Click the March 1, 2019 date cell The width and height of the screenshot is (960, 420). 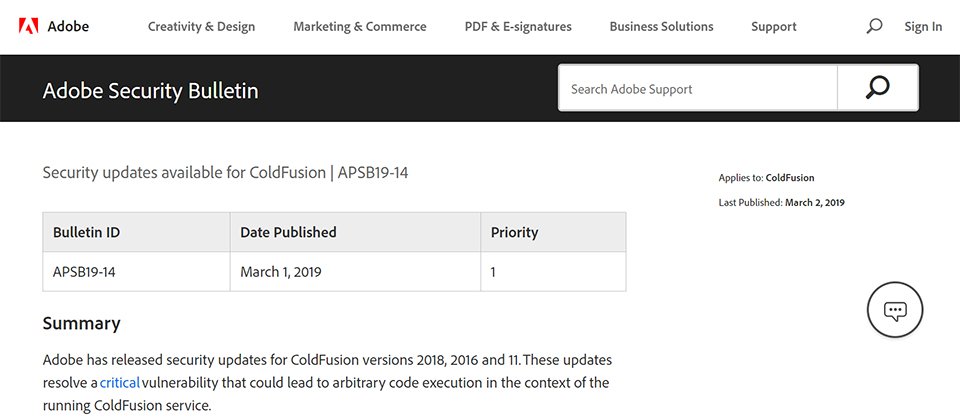coord(281,271)
